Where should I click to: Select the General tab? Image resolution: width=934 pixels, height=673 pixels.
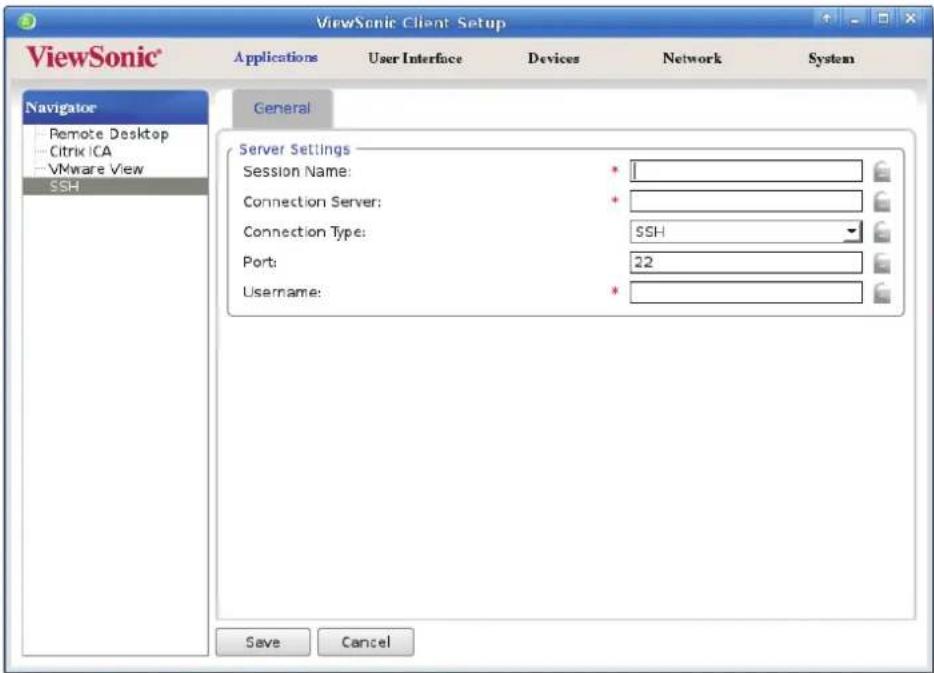[282, 108]
